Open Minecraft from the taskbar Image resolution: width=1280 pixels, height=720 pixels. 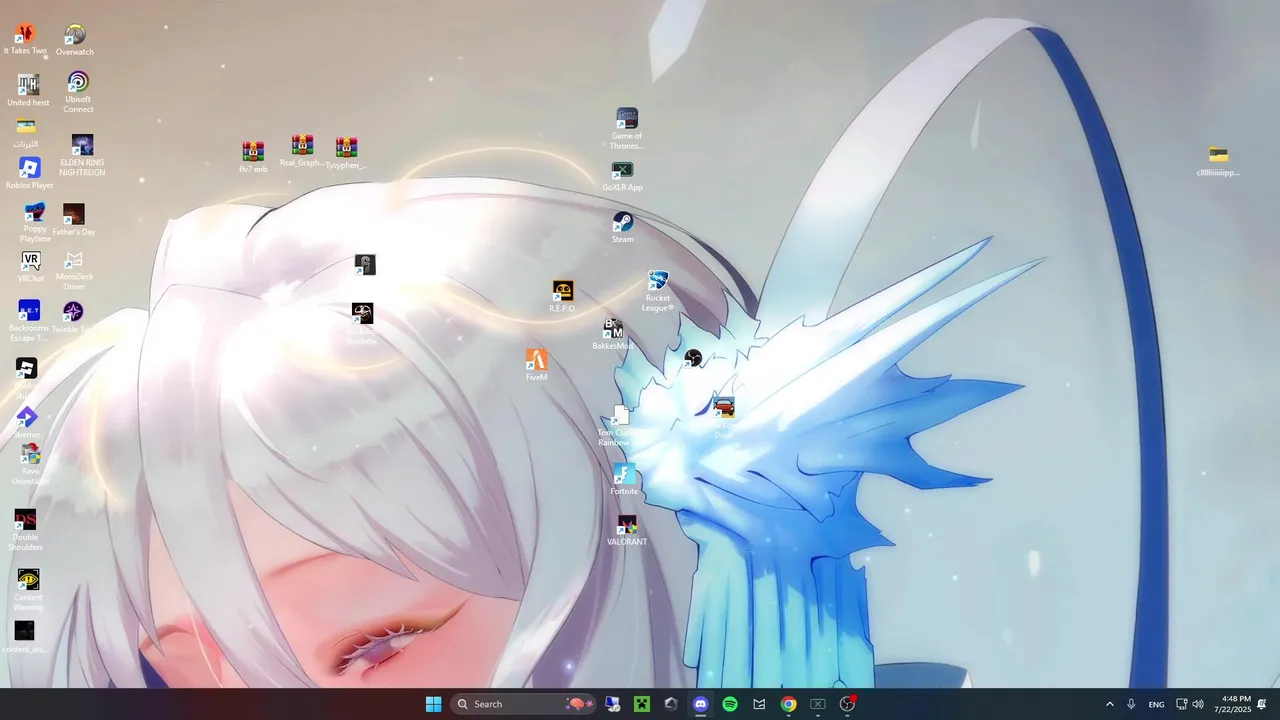coord(642,704)
